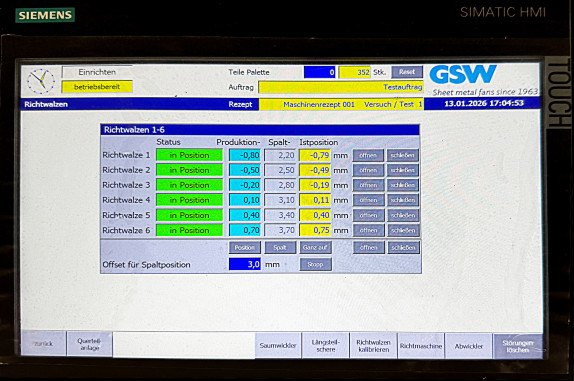Viewport: 574px width, 381px height.
Task: Click the Maschinenrezept 001 Rezept field
Action: coord(341,104)
